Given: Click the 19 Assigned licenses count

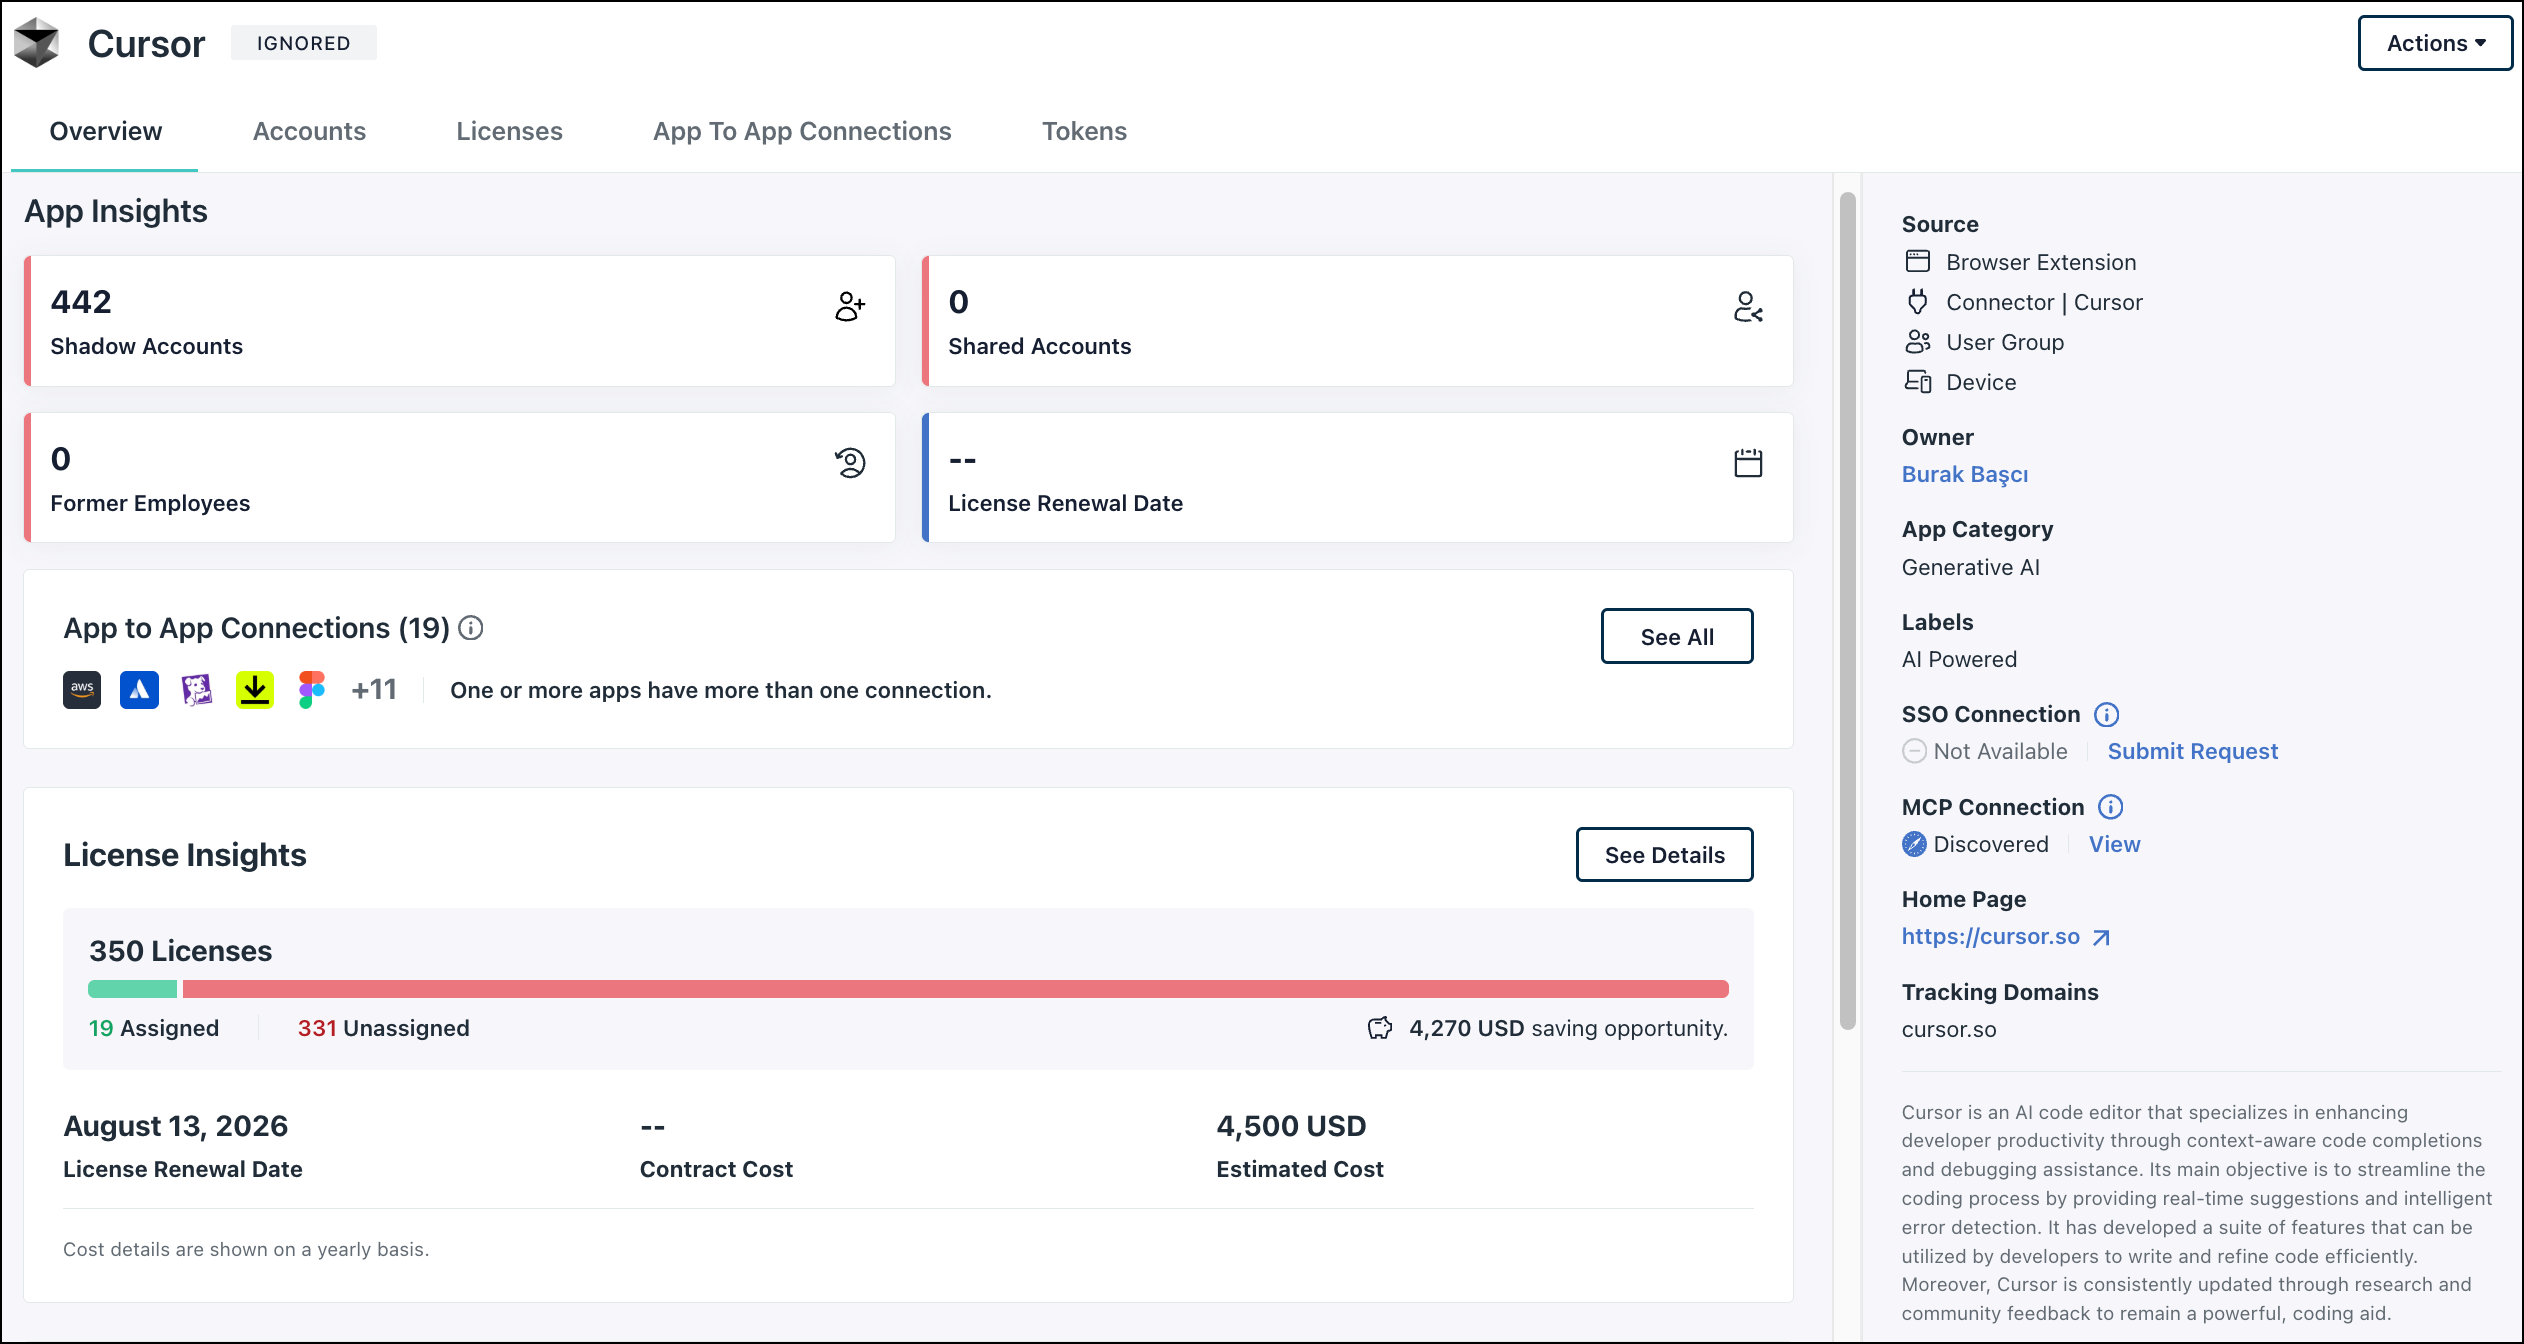Looking at the screenshot, I should [154, 1028].
